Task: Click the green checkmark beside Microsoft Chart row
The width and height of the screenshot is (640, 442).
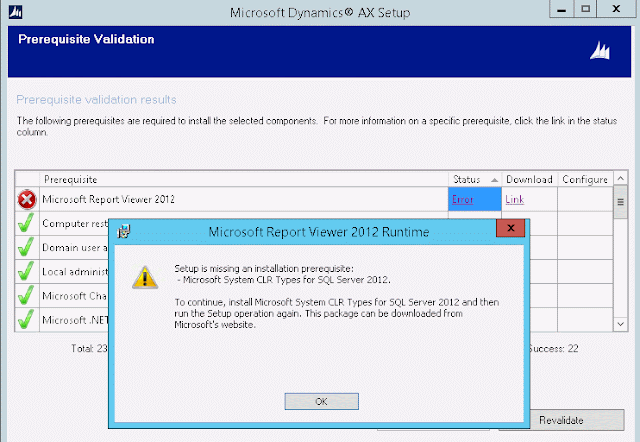Action: [x=26, y=295]
